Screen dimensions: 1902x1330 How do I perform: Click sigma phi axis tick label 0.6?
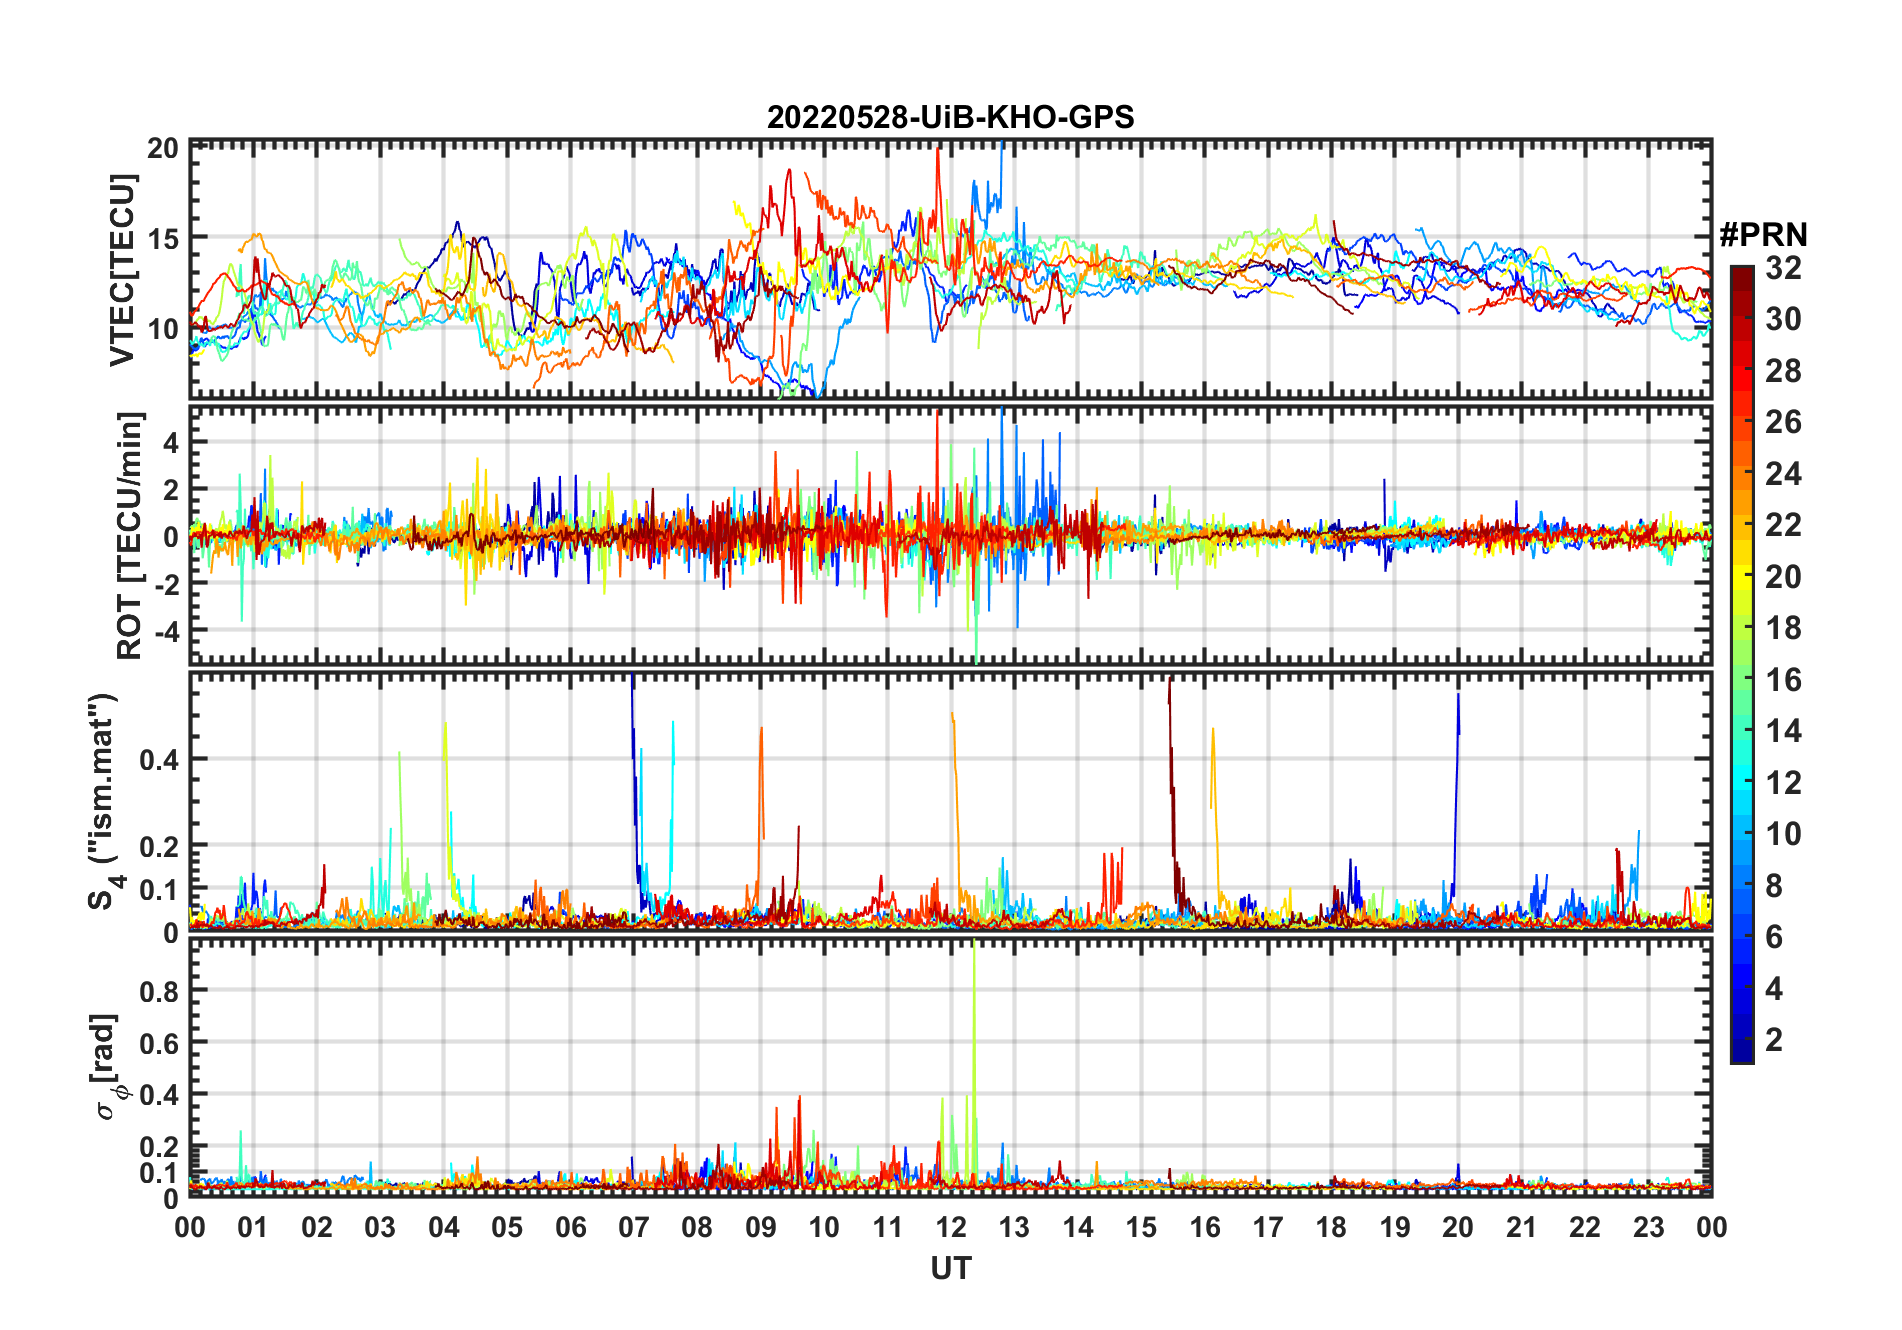point(160,1043)
